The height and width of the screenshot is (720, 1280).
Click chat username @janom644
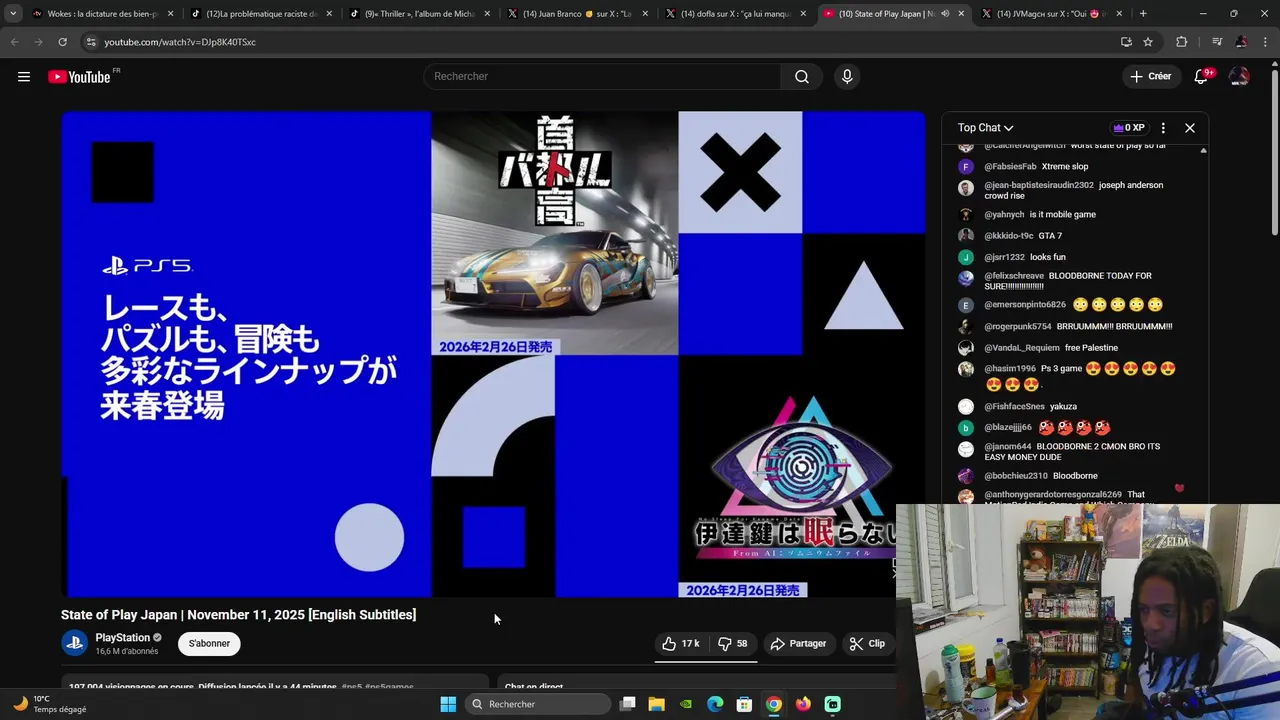[1008, 447]
